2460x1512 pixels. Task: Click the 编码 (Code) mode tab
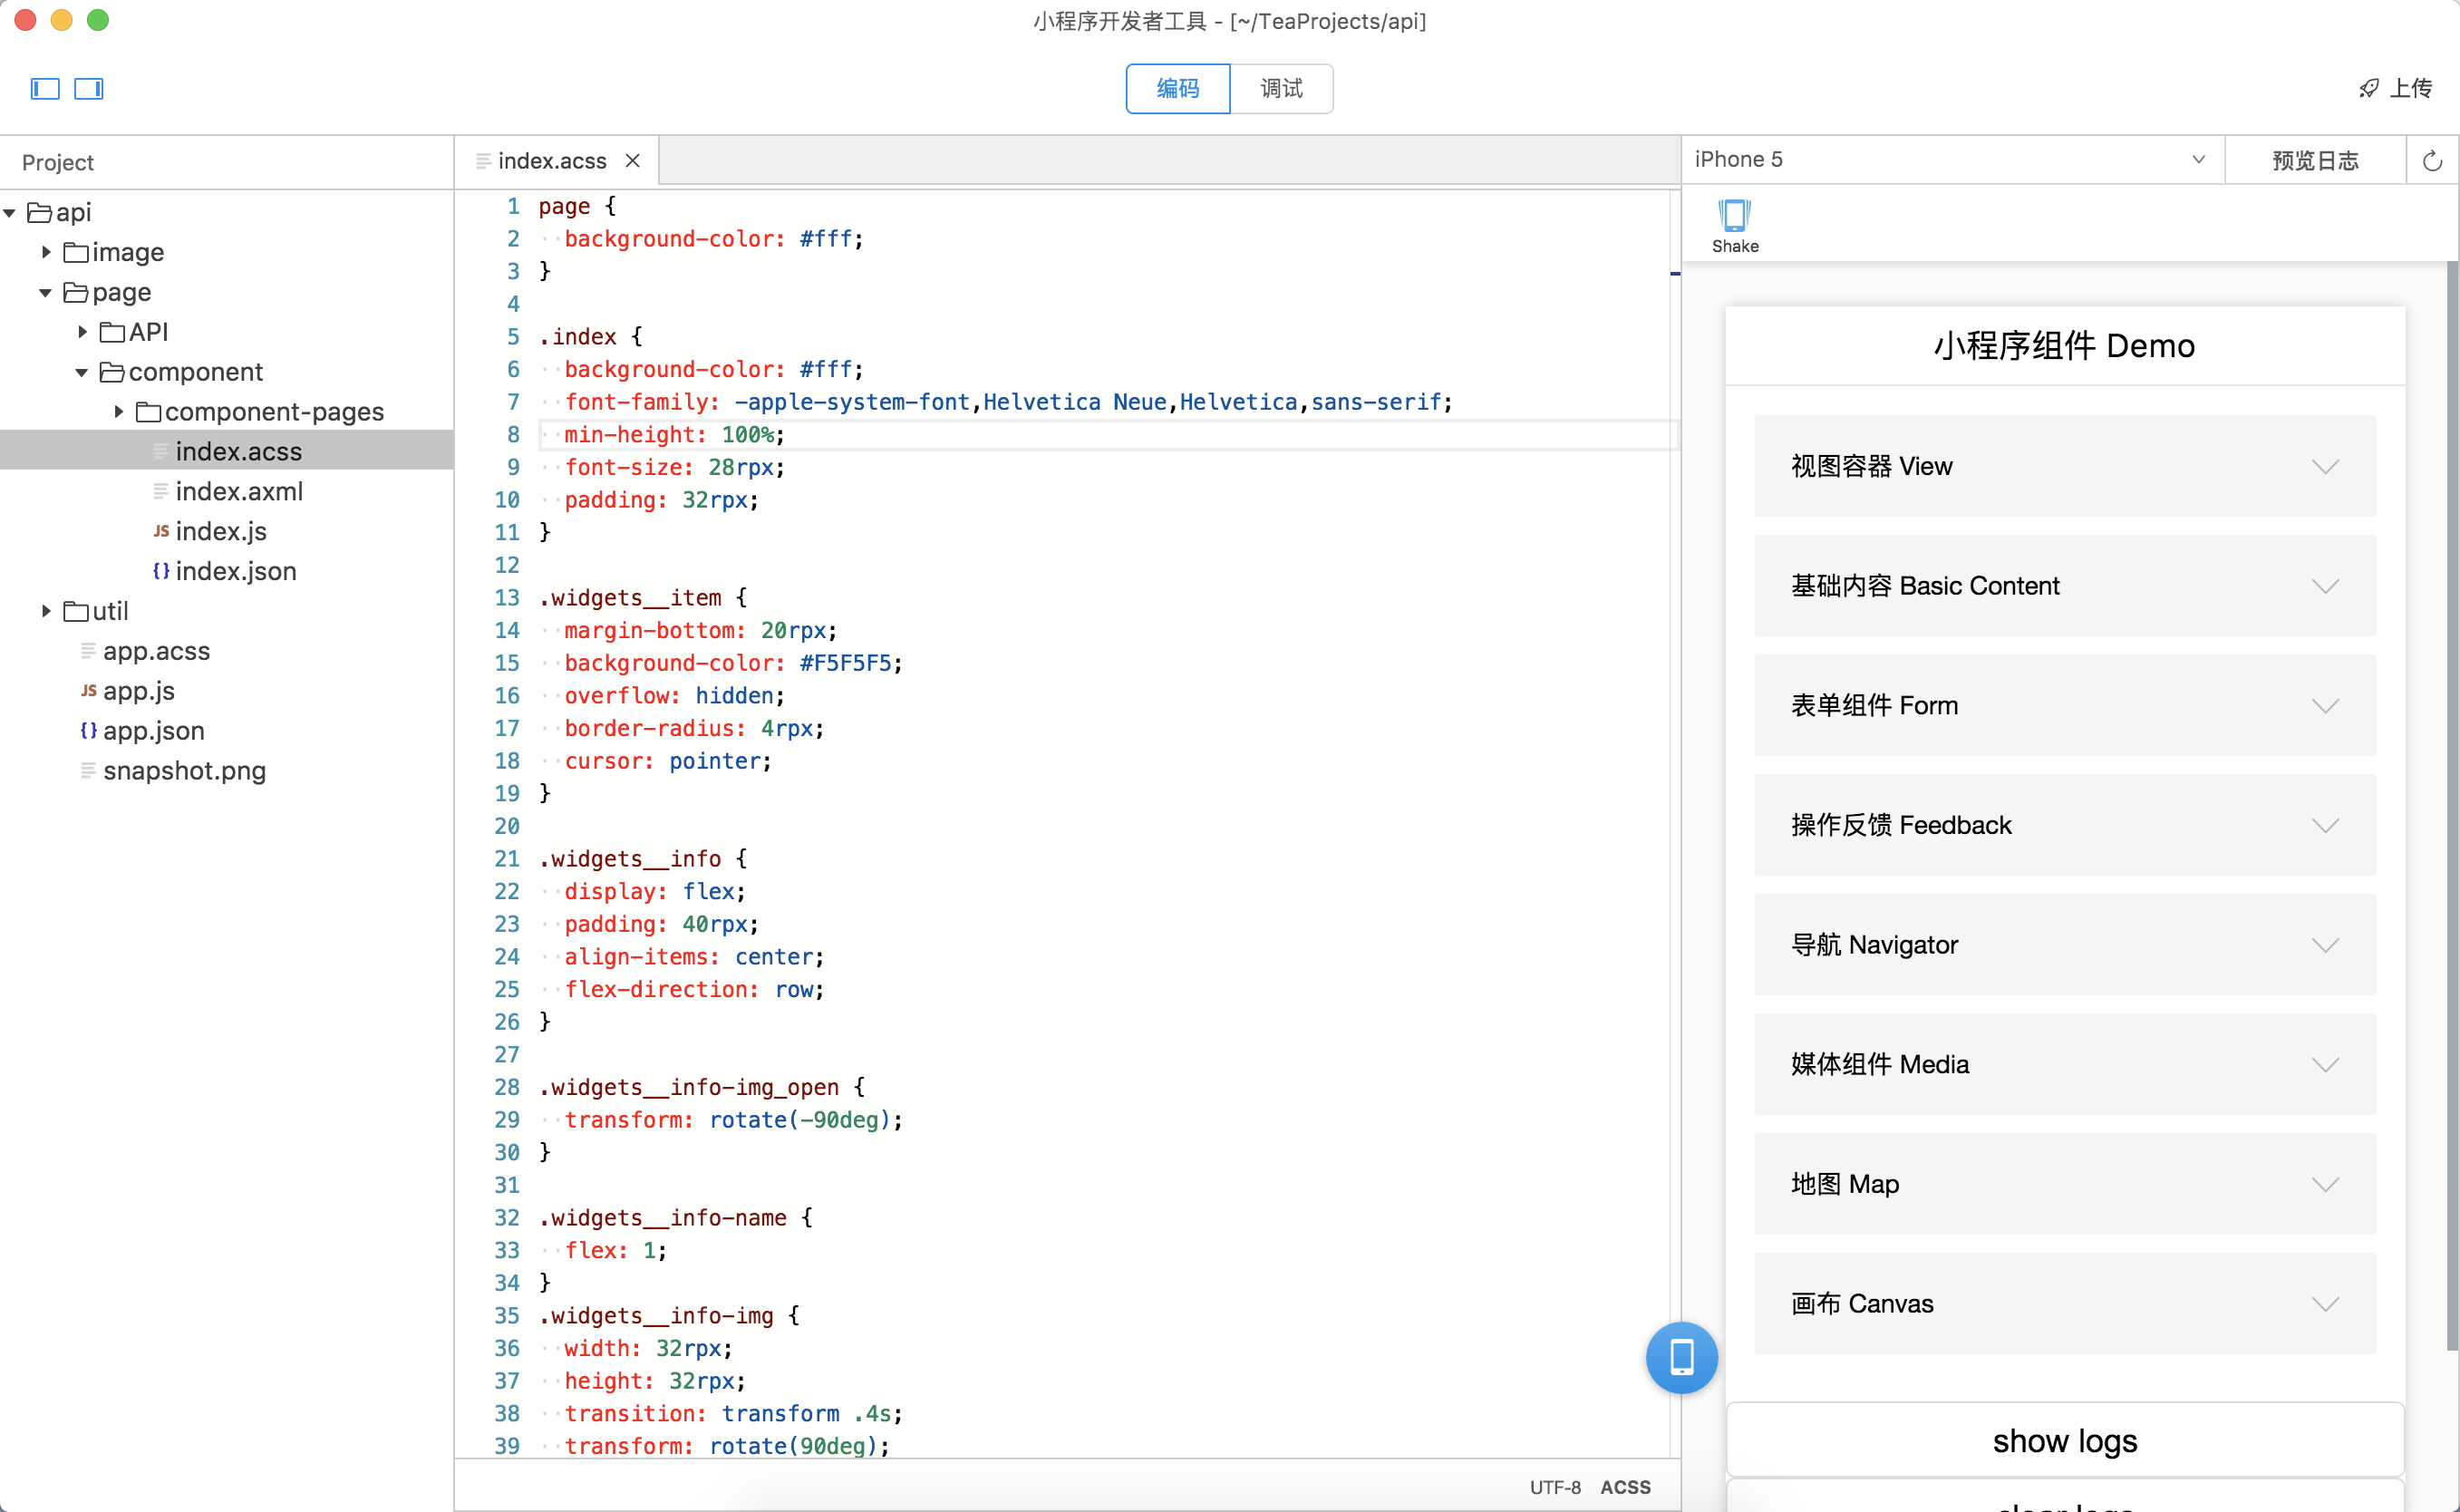(1177, 88)
